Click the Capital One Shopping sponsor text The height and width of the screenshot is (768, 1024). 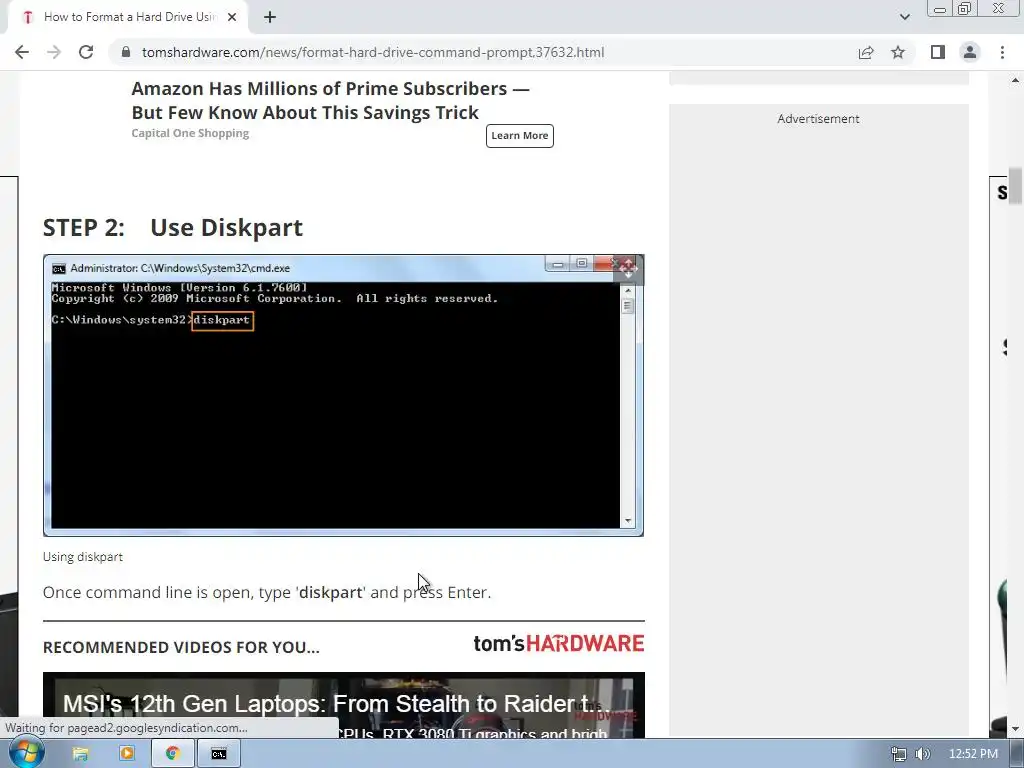click(x=190, y=133)
